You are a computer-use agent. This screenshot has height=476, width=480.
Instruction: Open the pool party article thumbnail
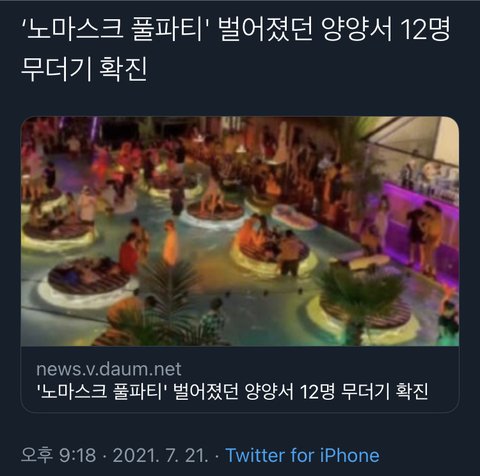(x=240, y=231)
